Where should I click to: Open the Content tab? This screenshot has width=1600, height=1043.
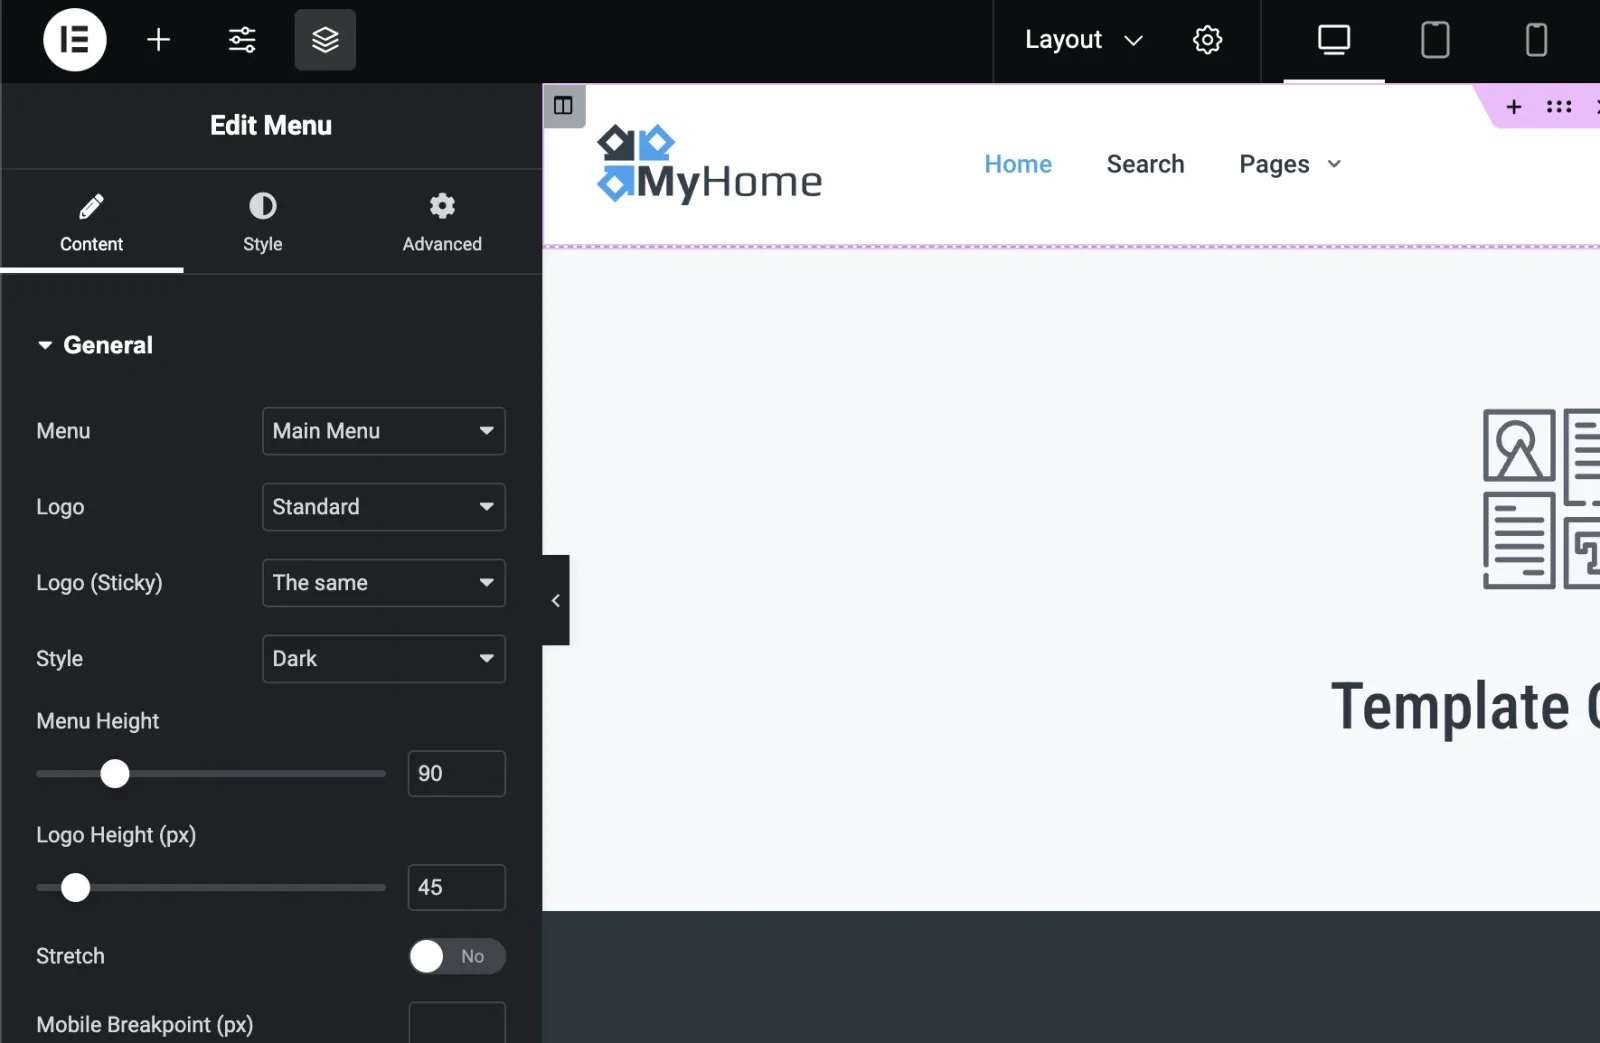click(91, 222)
